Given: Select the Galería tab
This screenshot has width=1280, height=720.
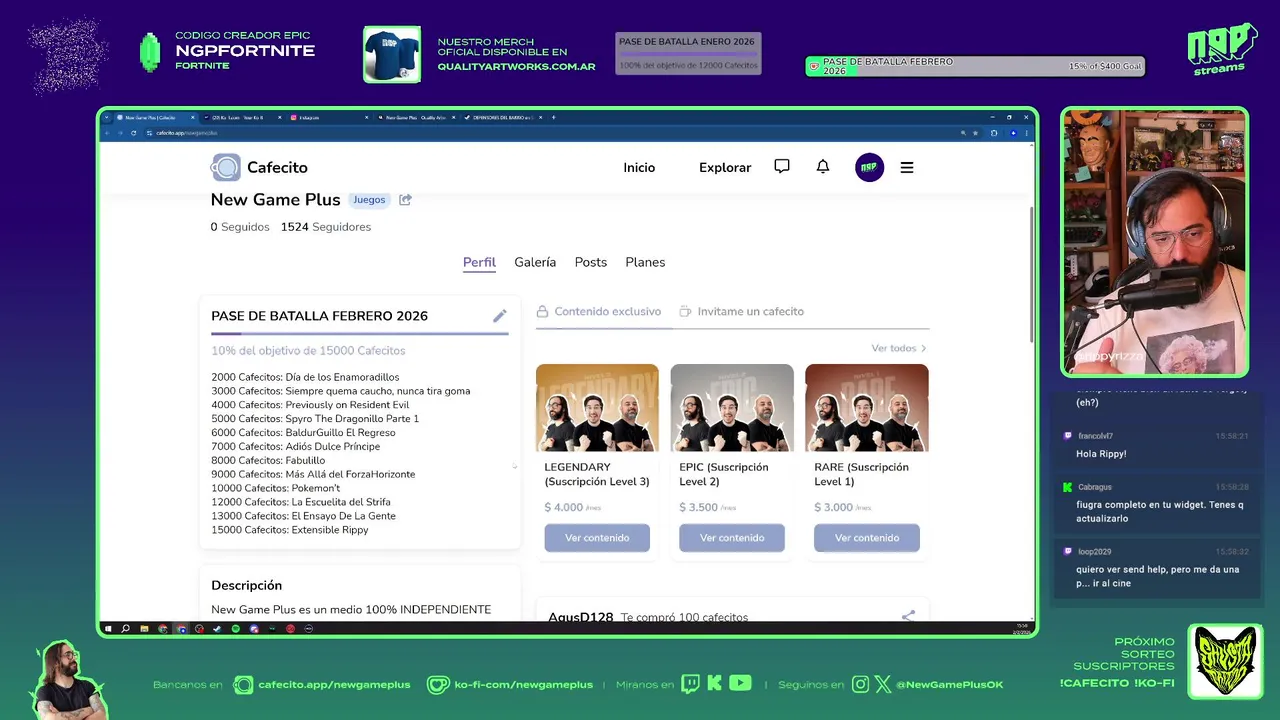Looking at the screenshot, I should coord(535,262).
